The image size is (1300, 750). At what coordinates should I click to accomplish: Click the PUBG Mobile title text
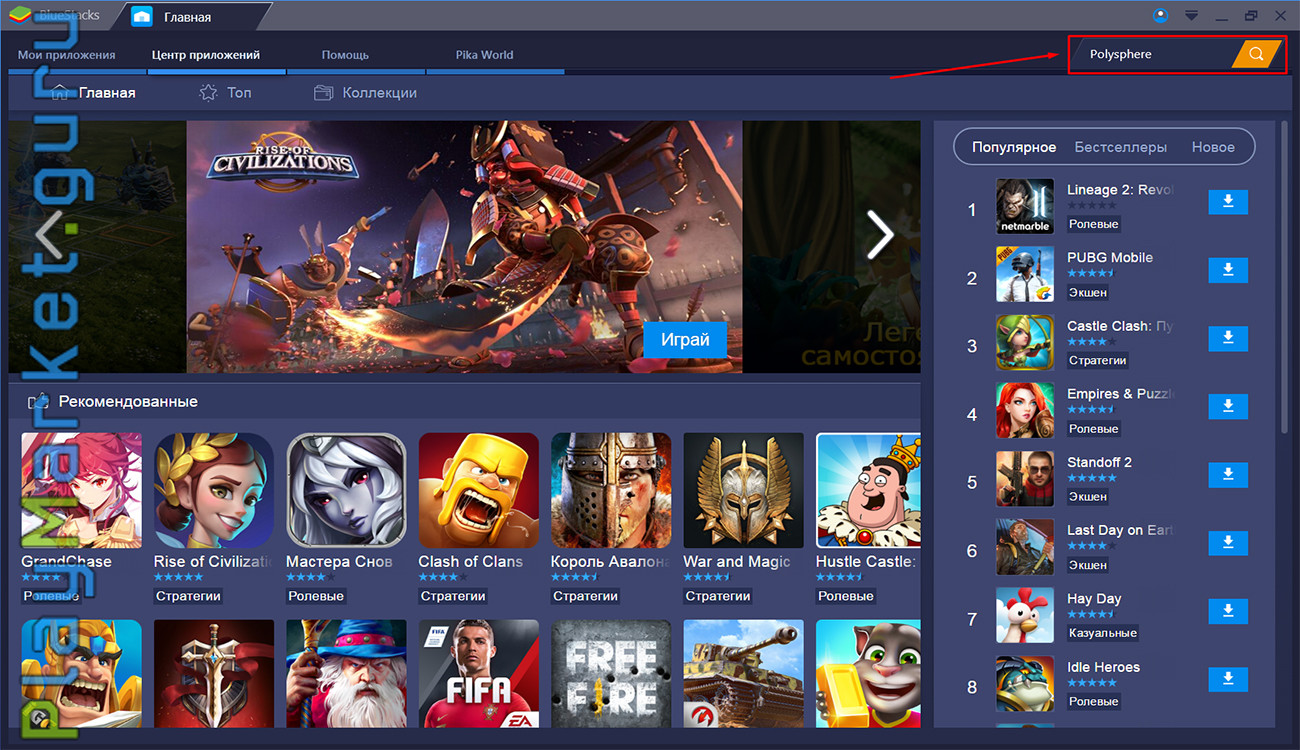[1110, 257]
